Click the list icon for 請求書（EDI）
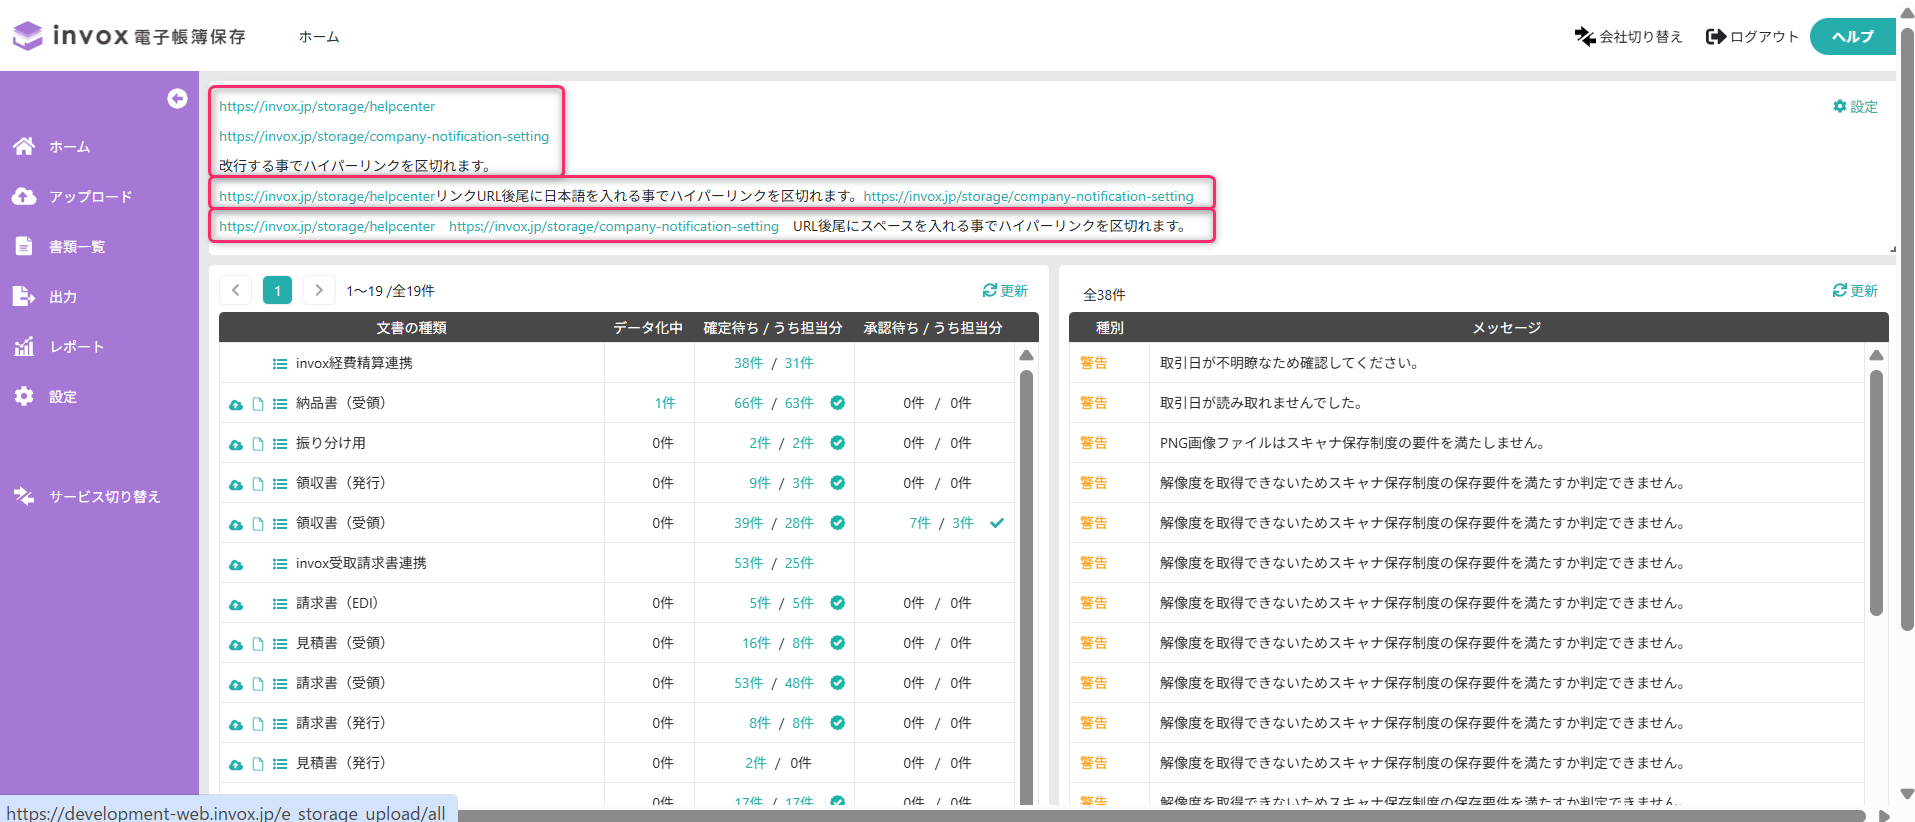The width and height of the screenshot is (1915, 822). coord(280,604)
